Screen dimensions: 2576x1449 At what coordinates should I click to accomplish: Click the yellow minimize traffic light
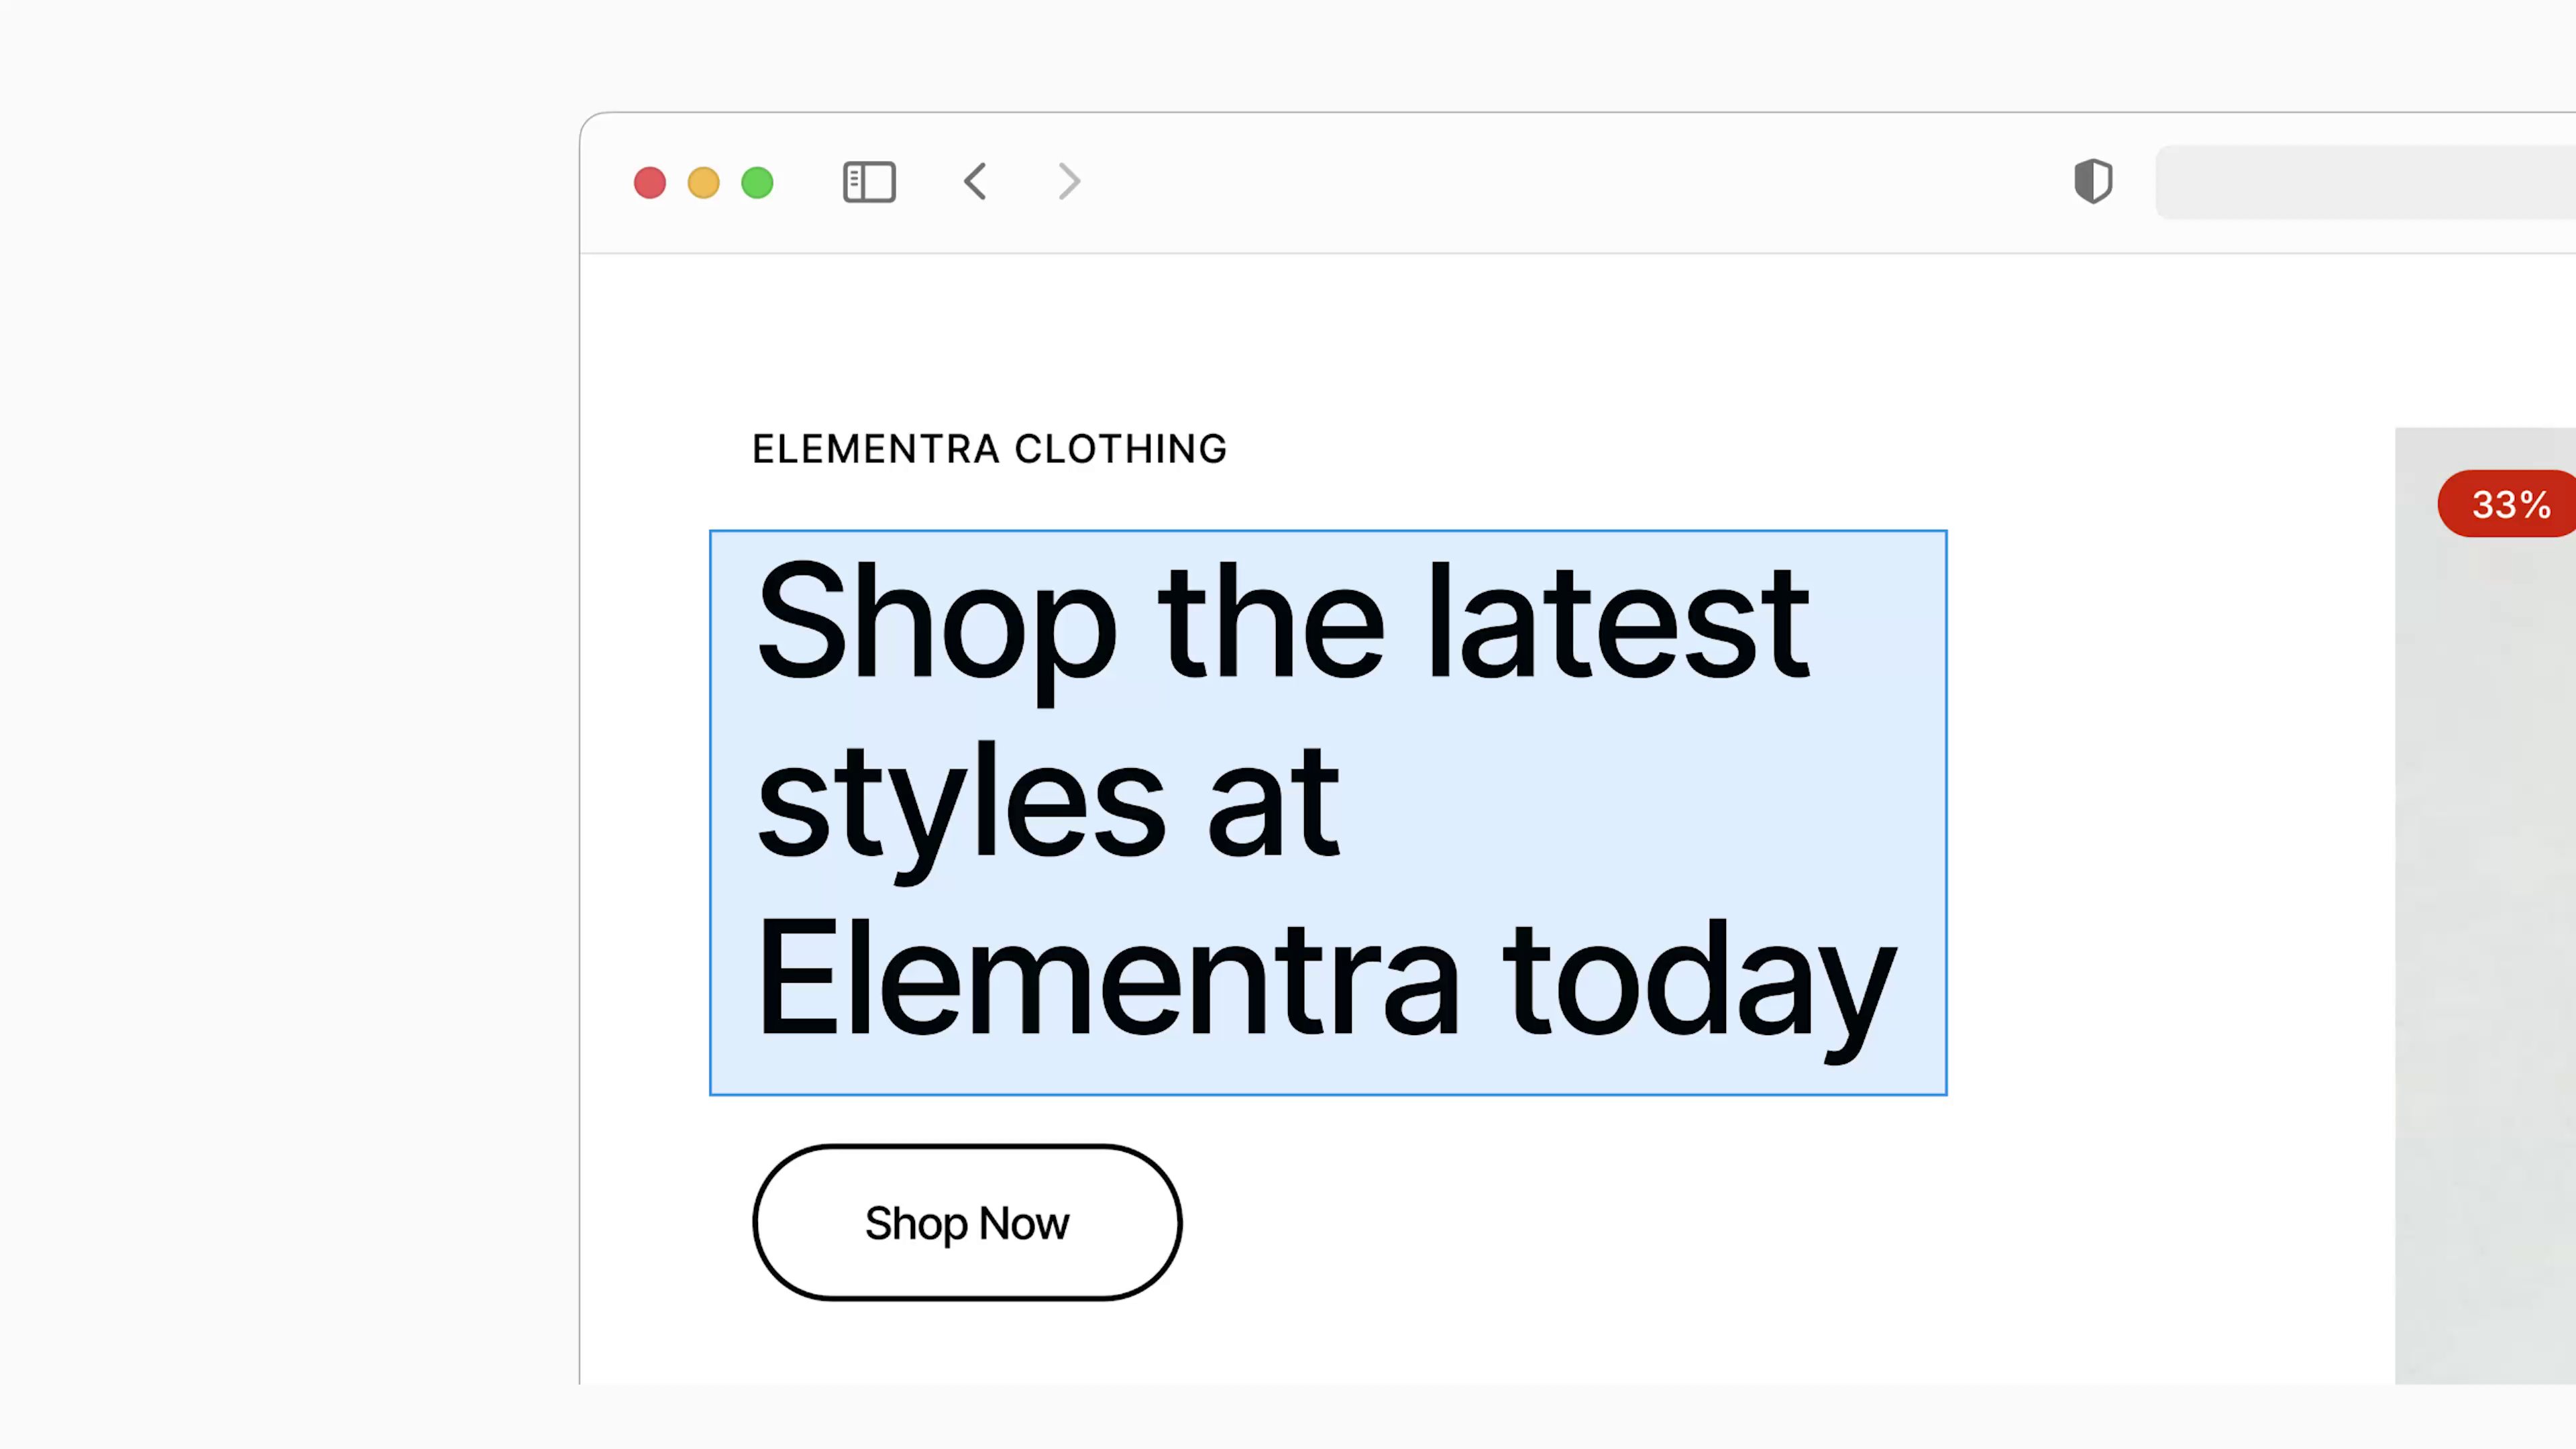click(x=703, y=182)
